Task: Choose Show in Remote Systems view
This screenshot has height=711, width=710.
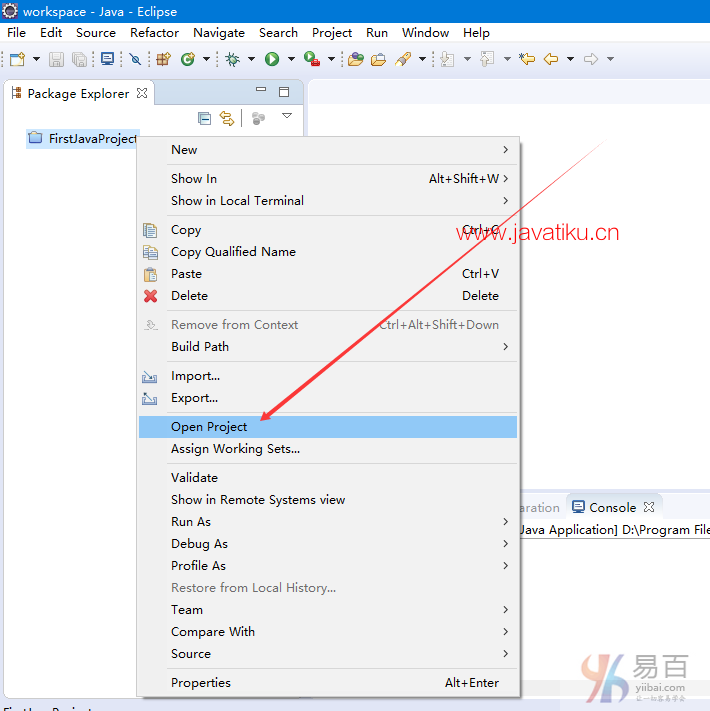Action: (x=328, y=500)
